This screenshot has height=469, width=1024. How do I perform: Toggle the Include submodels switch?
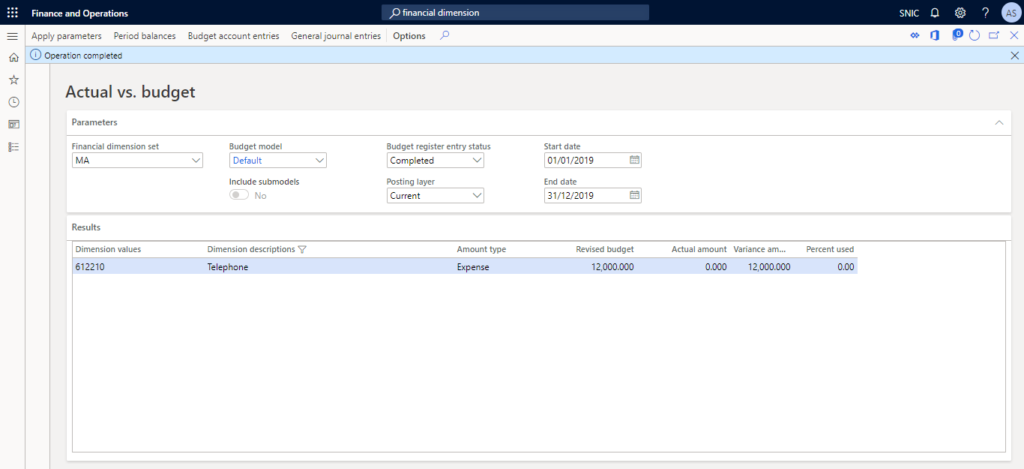(x=239, y=195)
